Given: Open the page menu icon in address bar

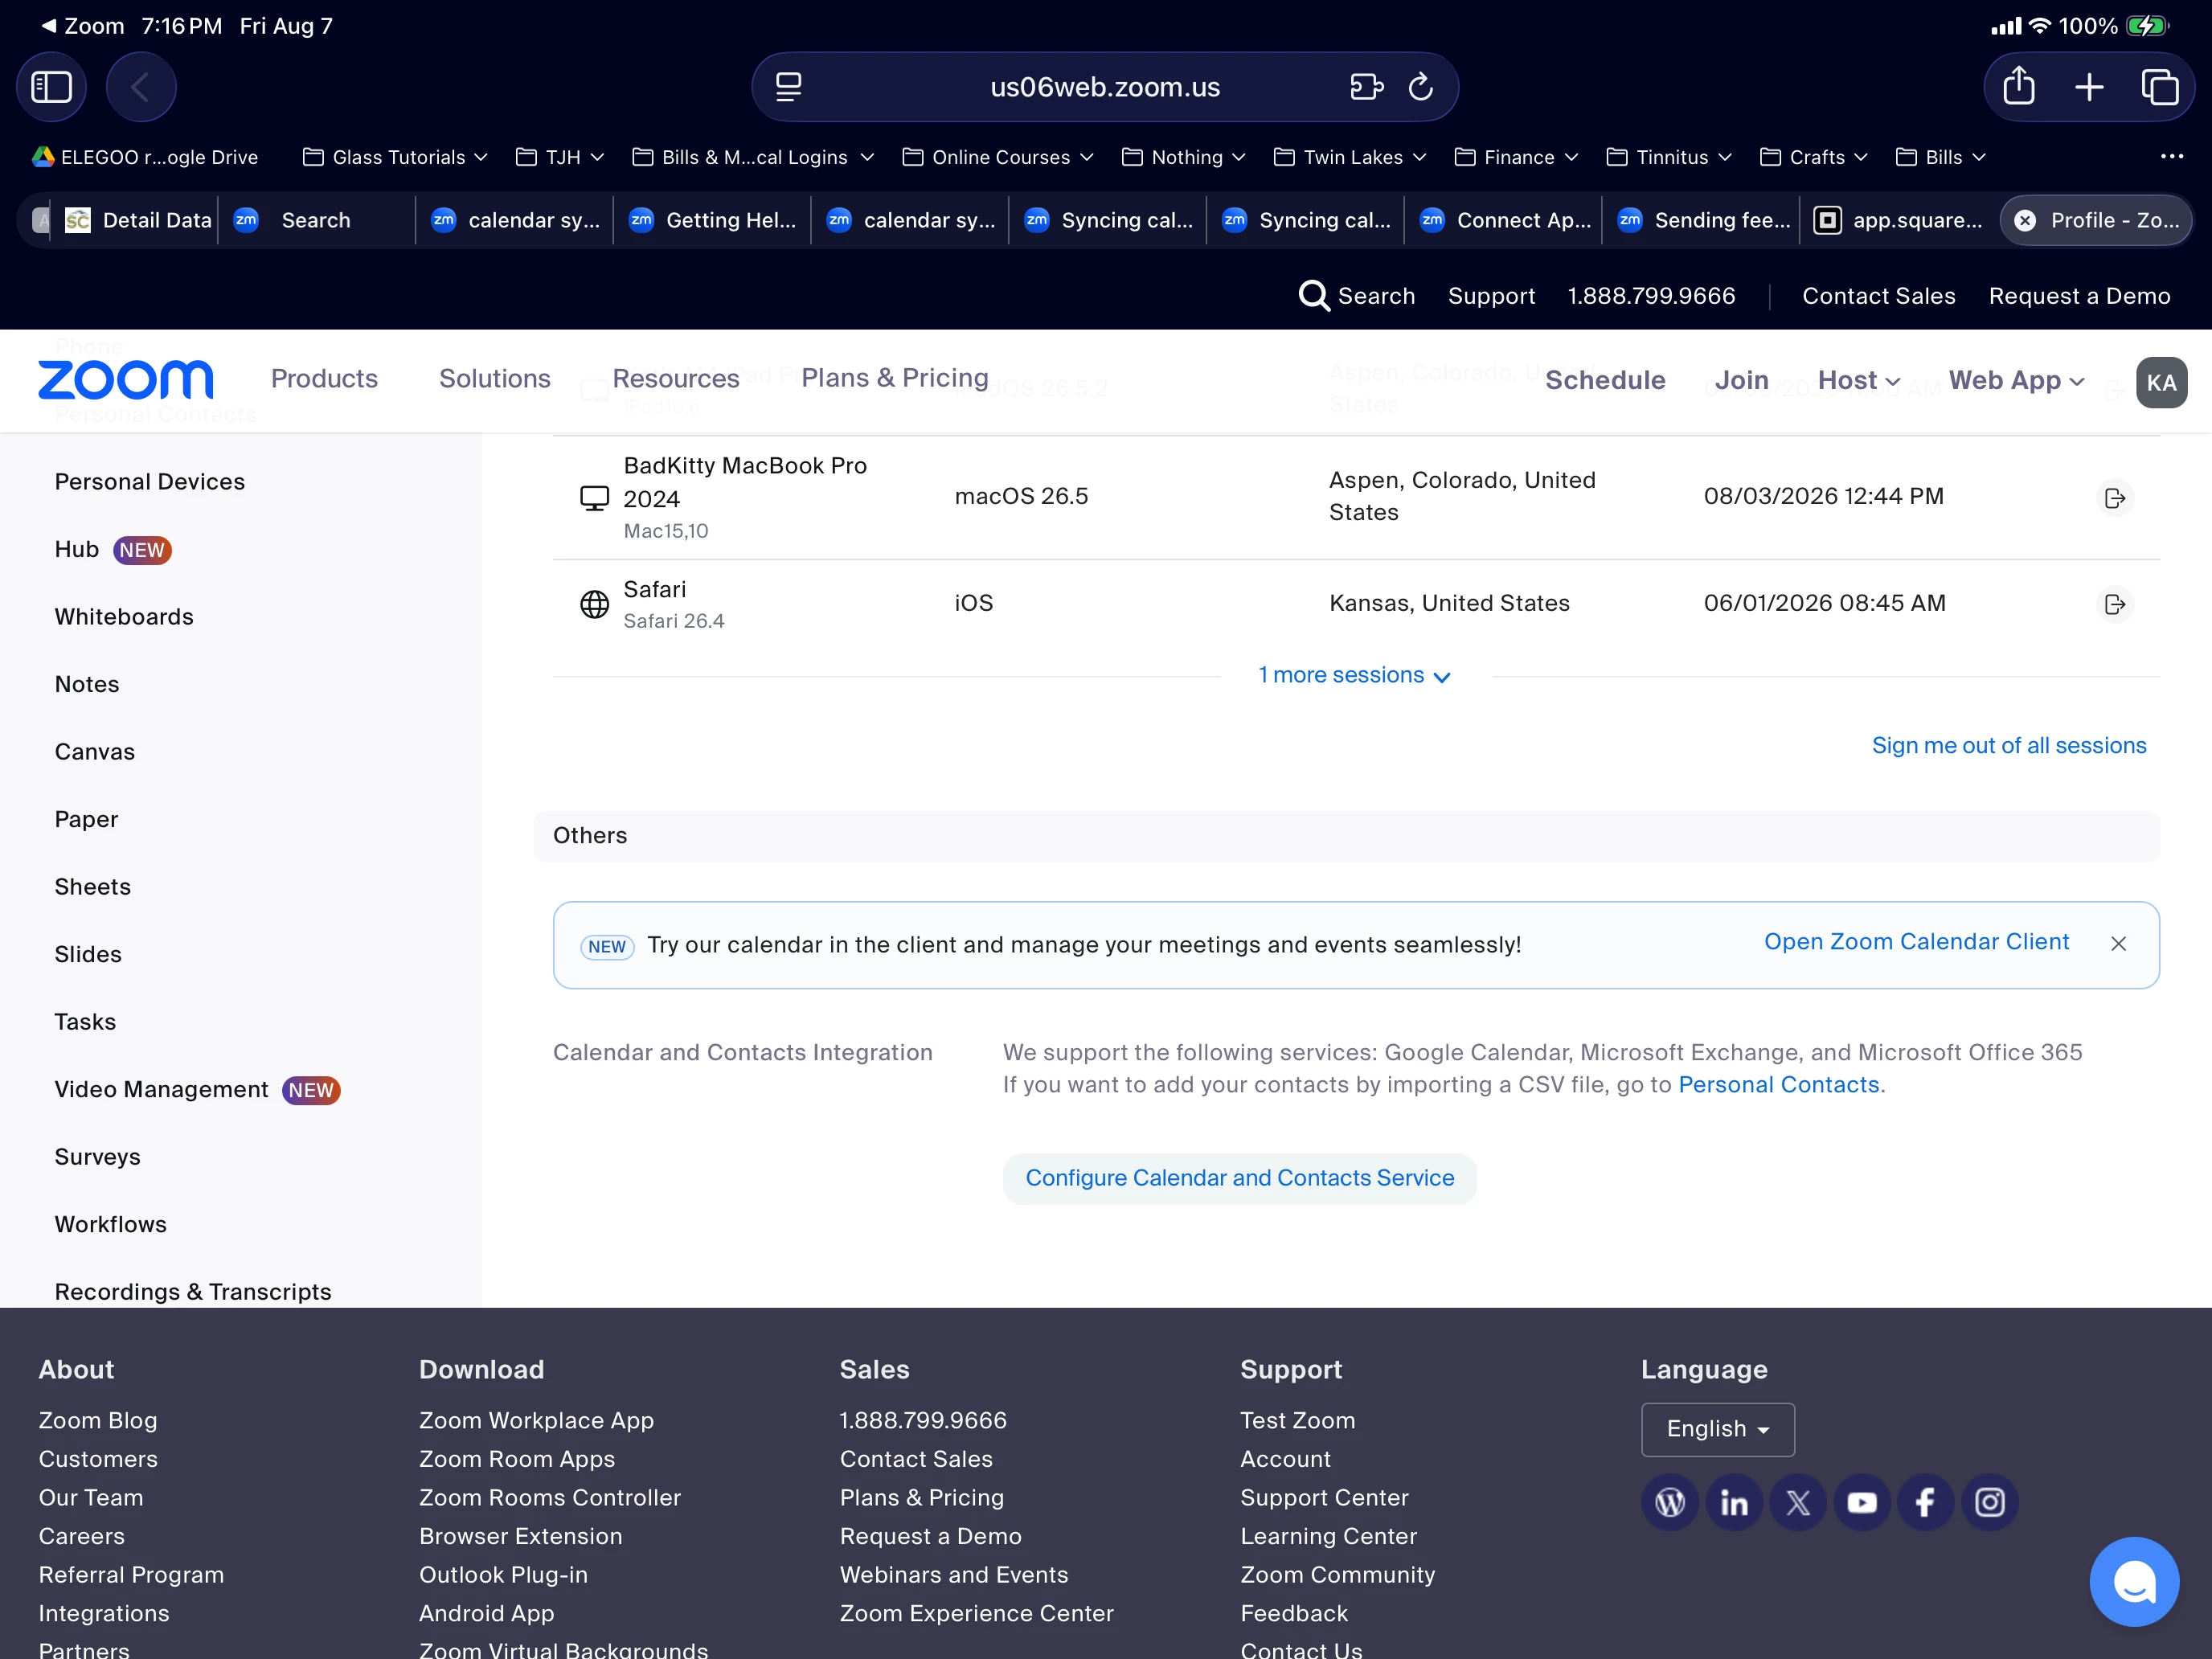Looking at the screenshot, I should click(x=789, y=87).
